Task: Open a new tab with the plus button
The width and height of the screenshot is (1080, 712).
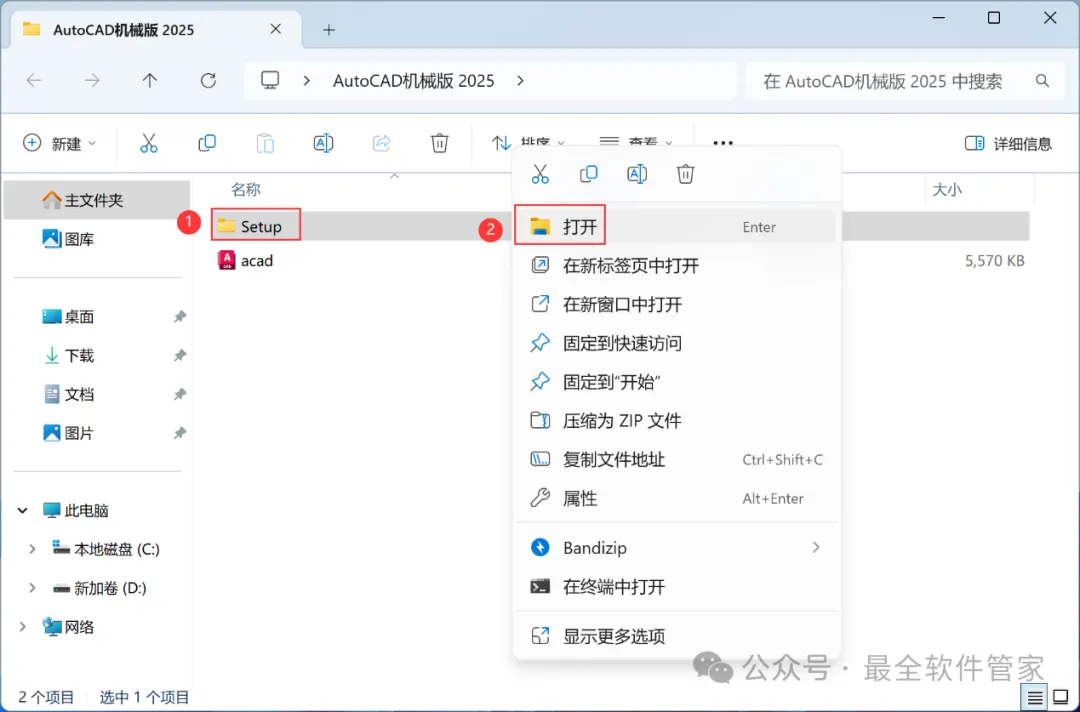Action: pyautogui.click(x=329, y=30)
